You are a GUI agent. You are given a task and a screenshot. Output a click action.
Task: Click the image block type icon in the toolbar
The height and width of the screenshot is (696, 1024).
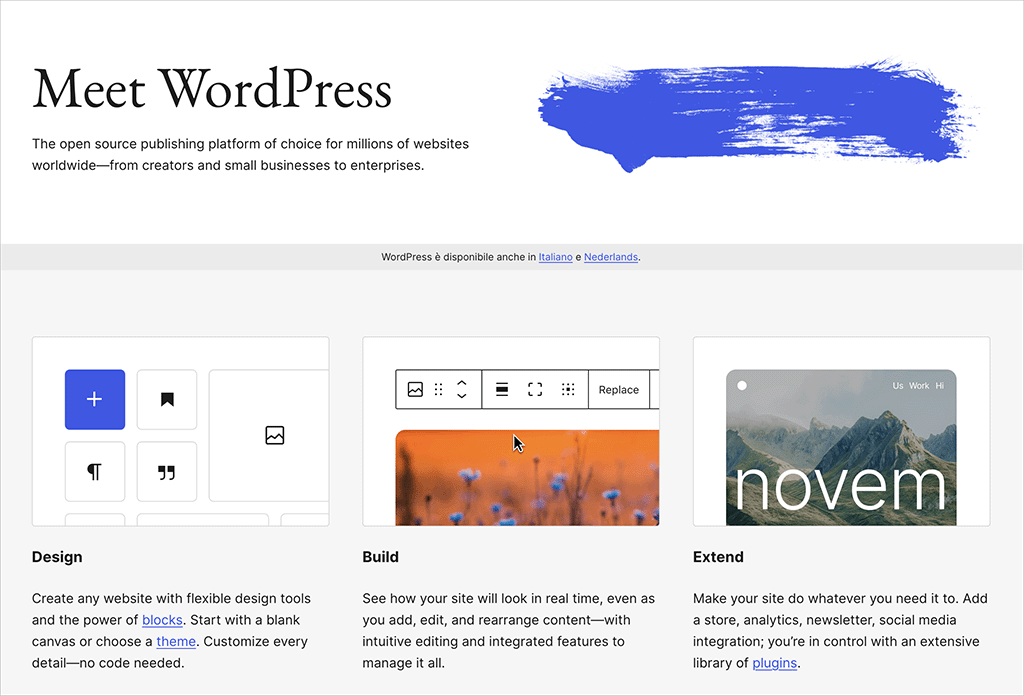pyautogui.click(x=415, y=390)
